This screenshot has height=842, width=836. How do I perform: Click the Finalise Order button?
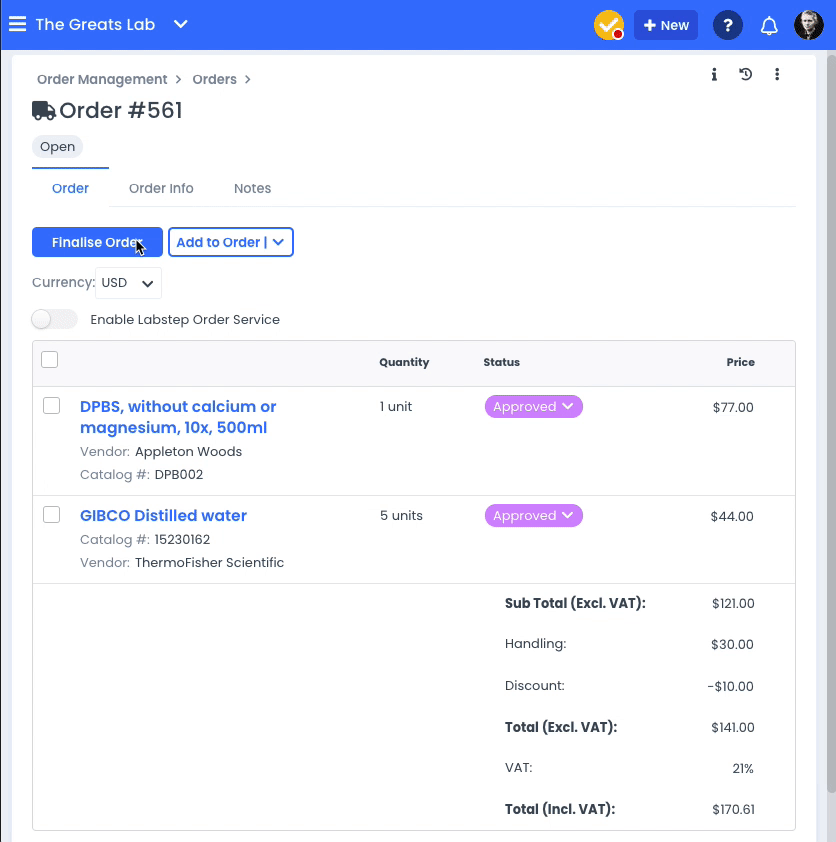[97, 242]
